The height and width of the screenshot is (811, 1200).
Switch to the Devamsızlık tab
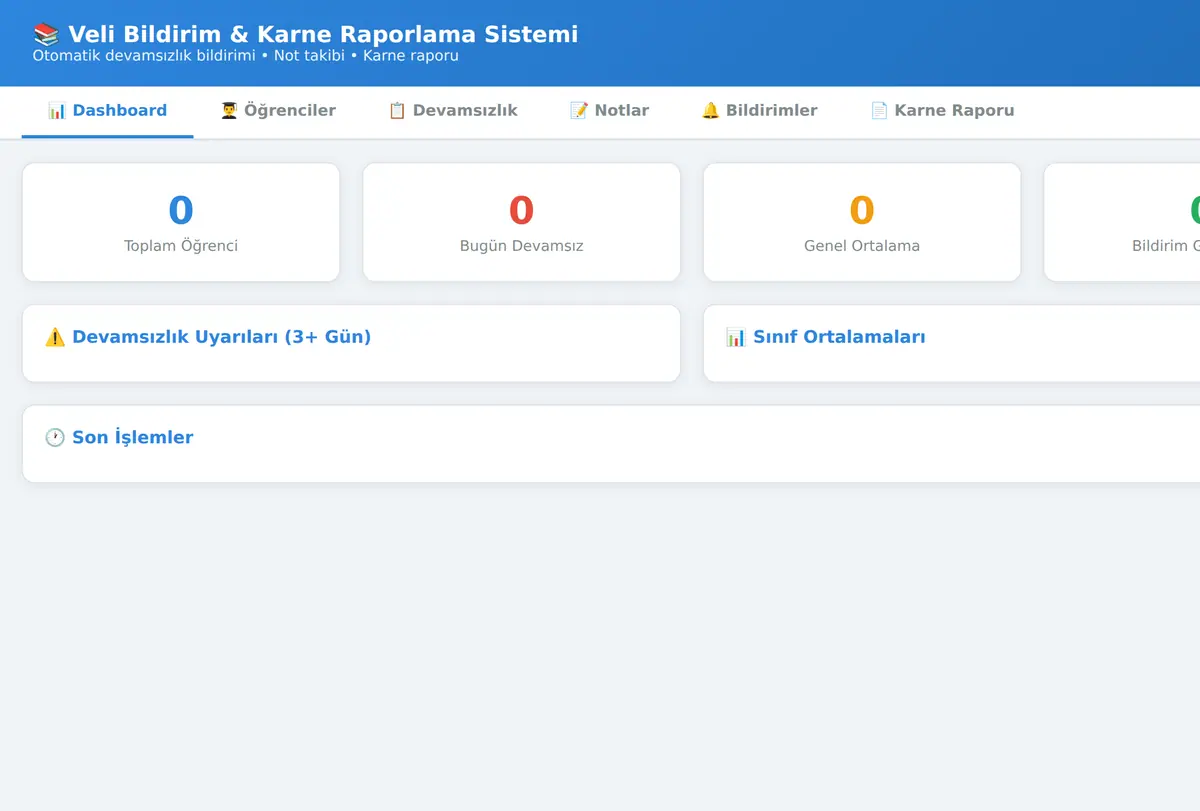click(x=453, y=111)
